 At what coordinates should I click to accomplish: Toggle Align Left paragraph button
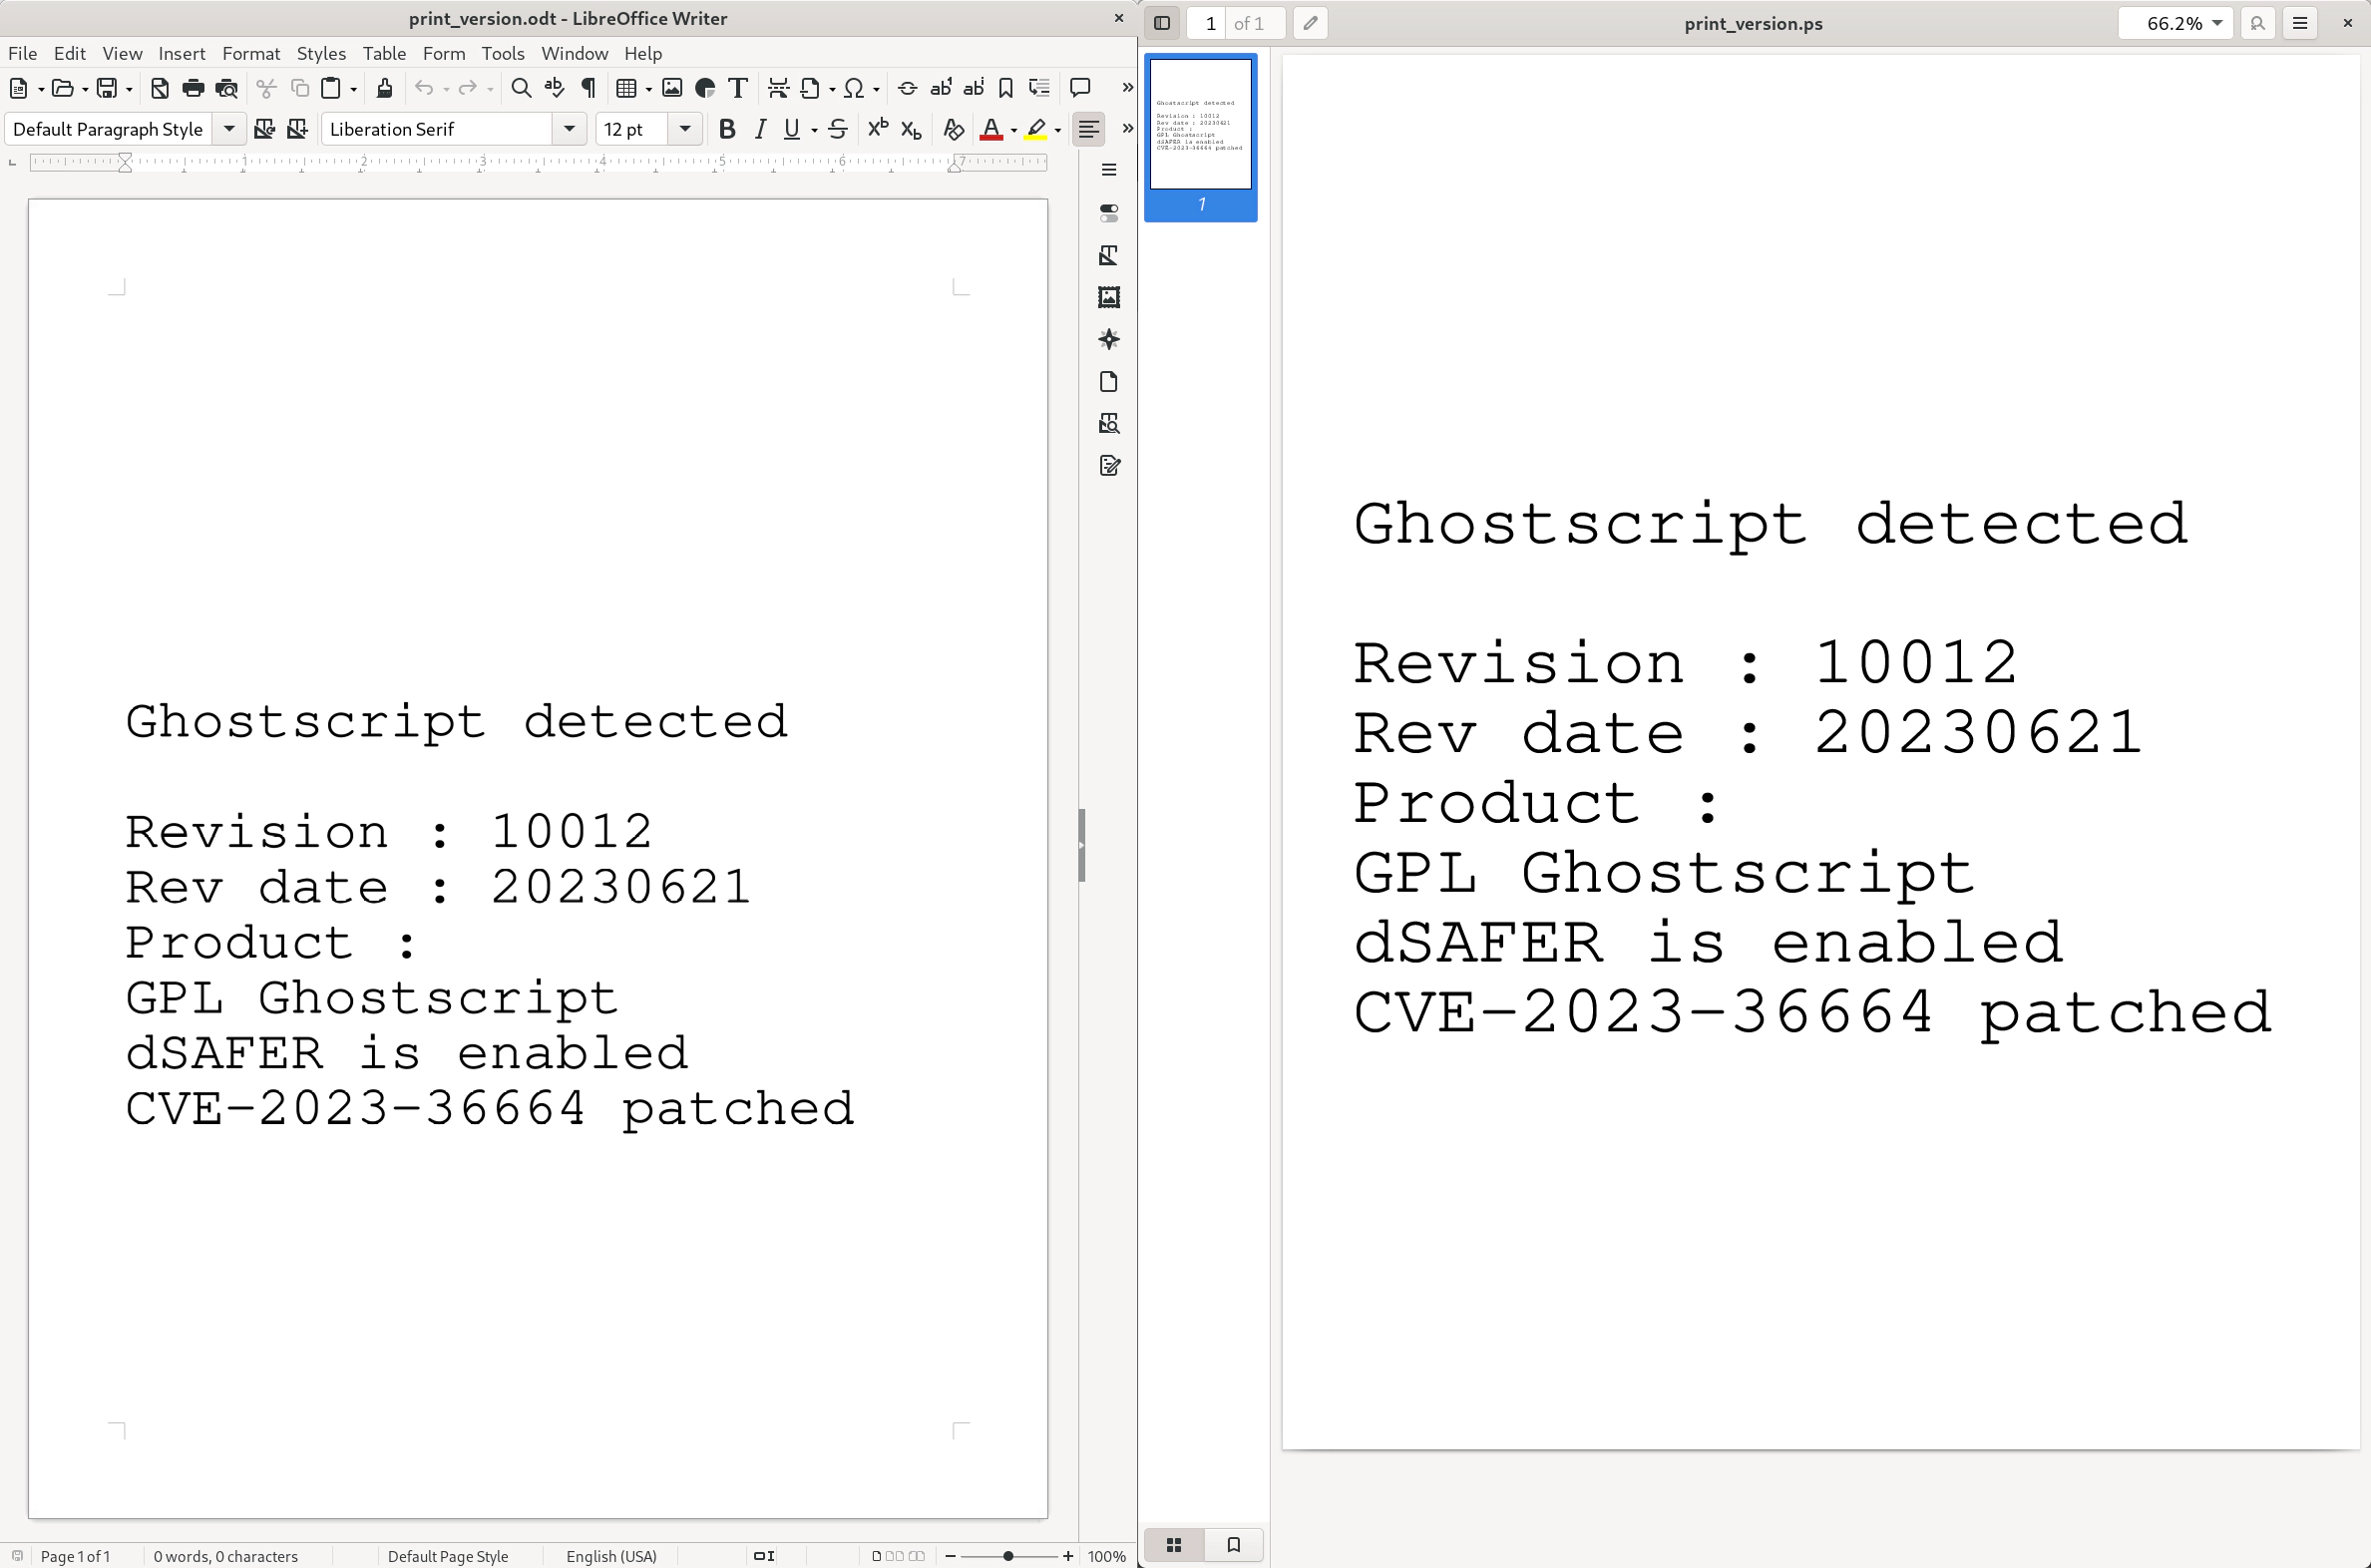(x=1089, y=129)
